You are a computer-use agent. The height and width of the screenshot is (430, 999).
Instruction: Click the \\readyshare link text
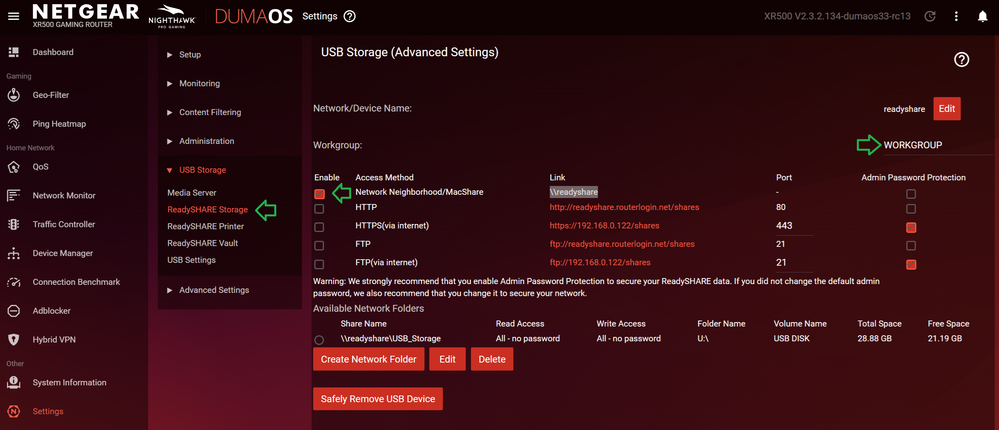click(574, 191)
